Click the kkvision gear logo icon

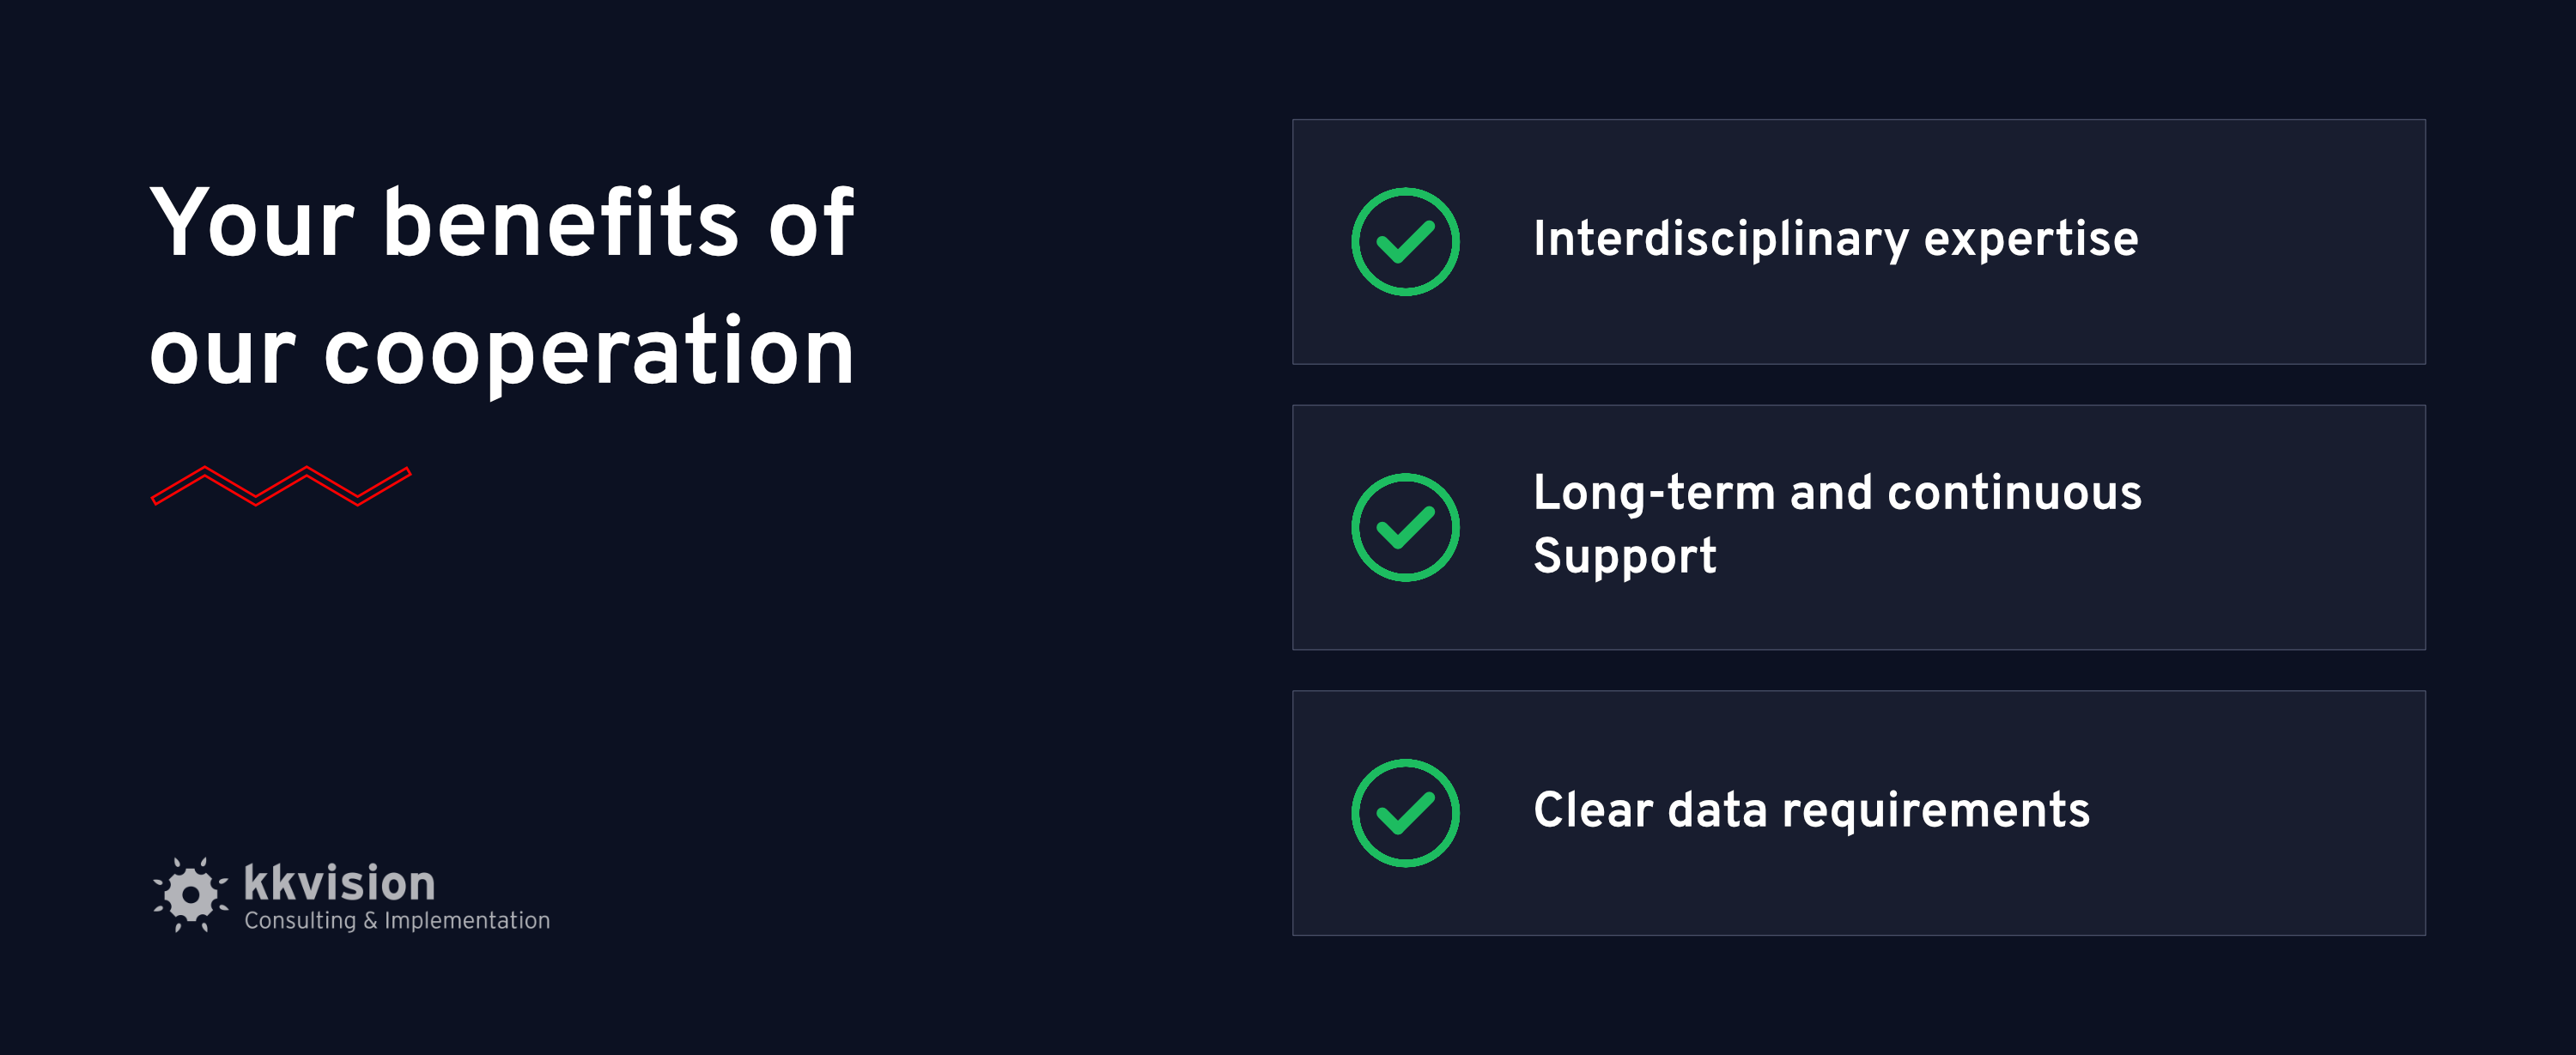click(190, 894)
